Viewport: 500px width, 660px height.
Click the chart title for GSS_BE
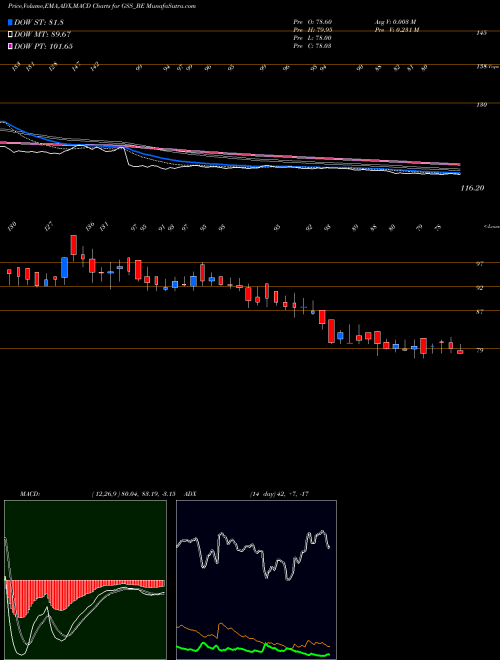coord(101,6)
